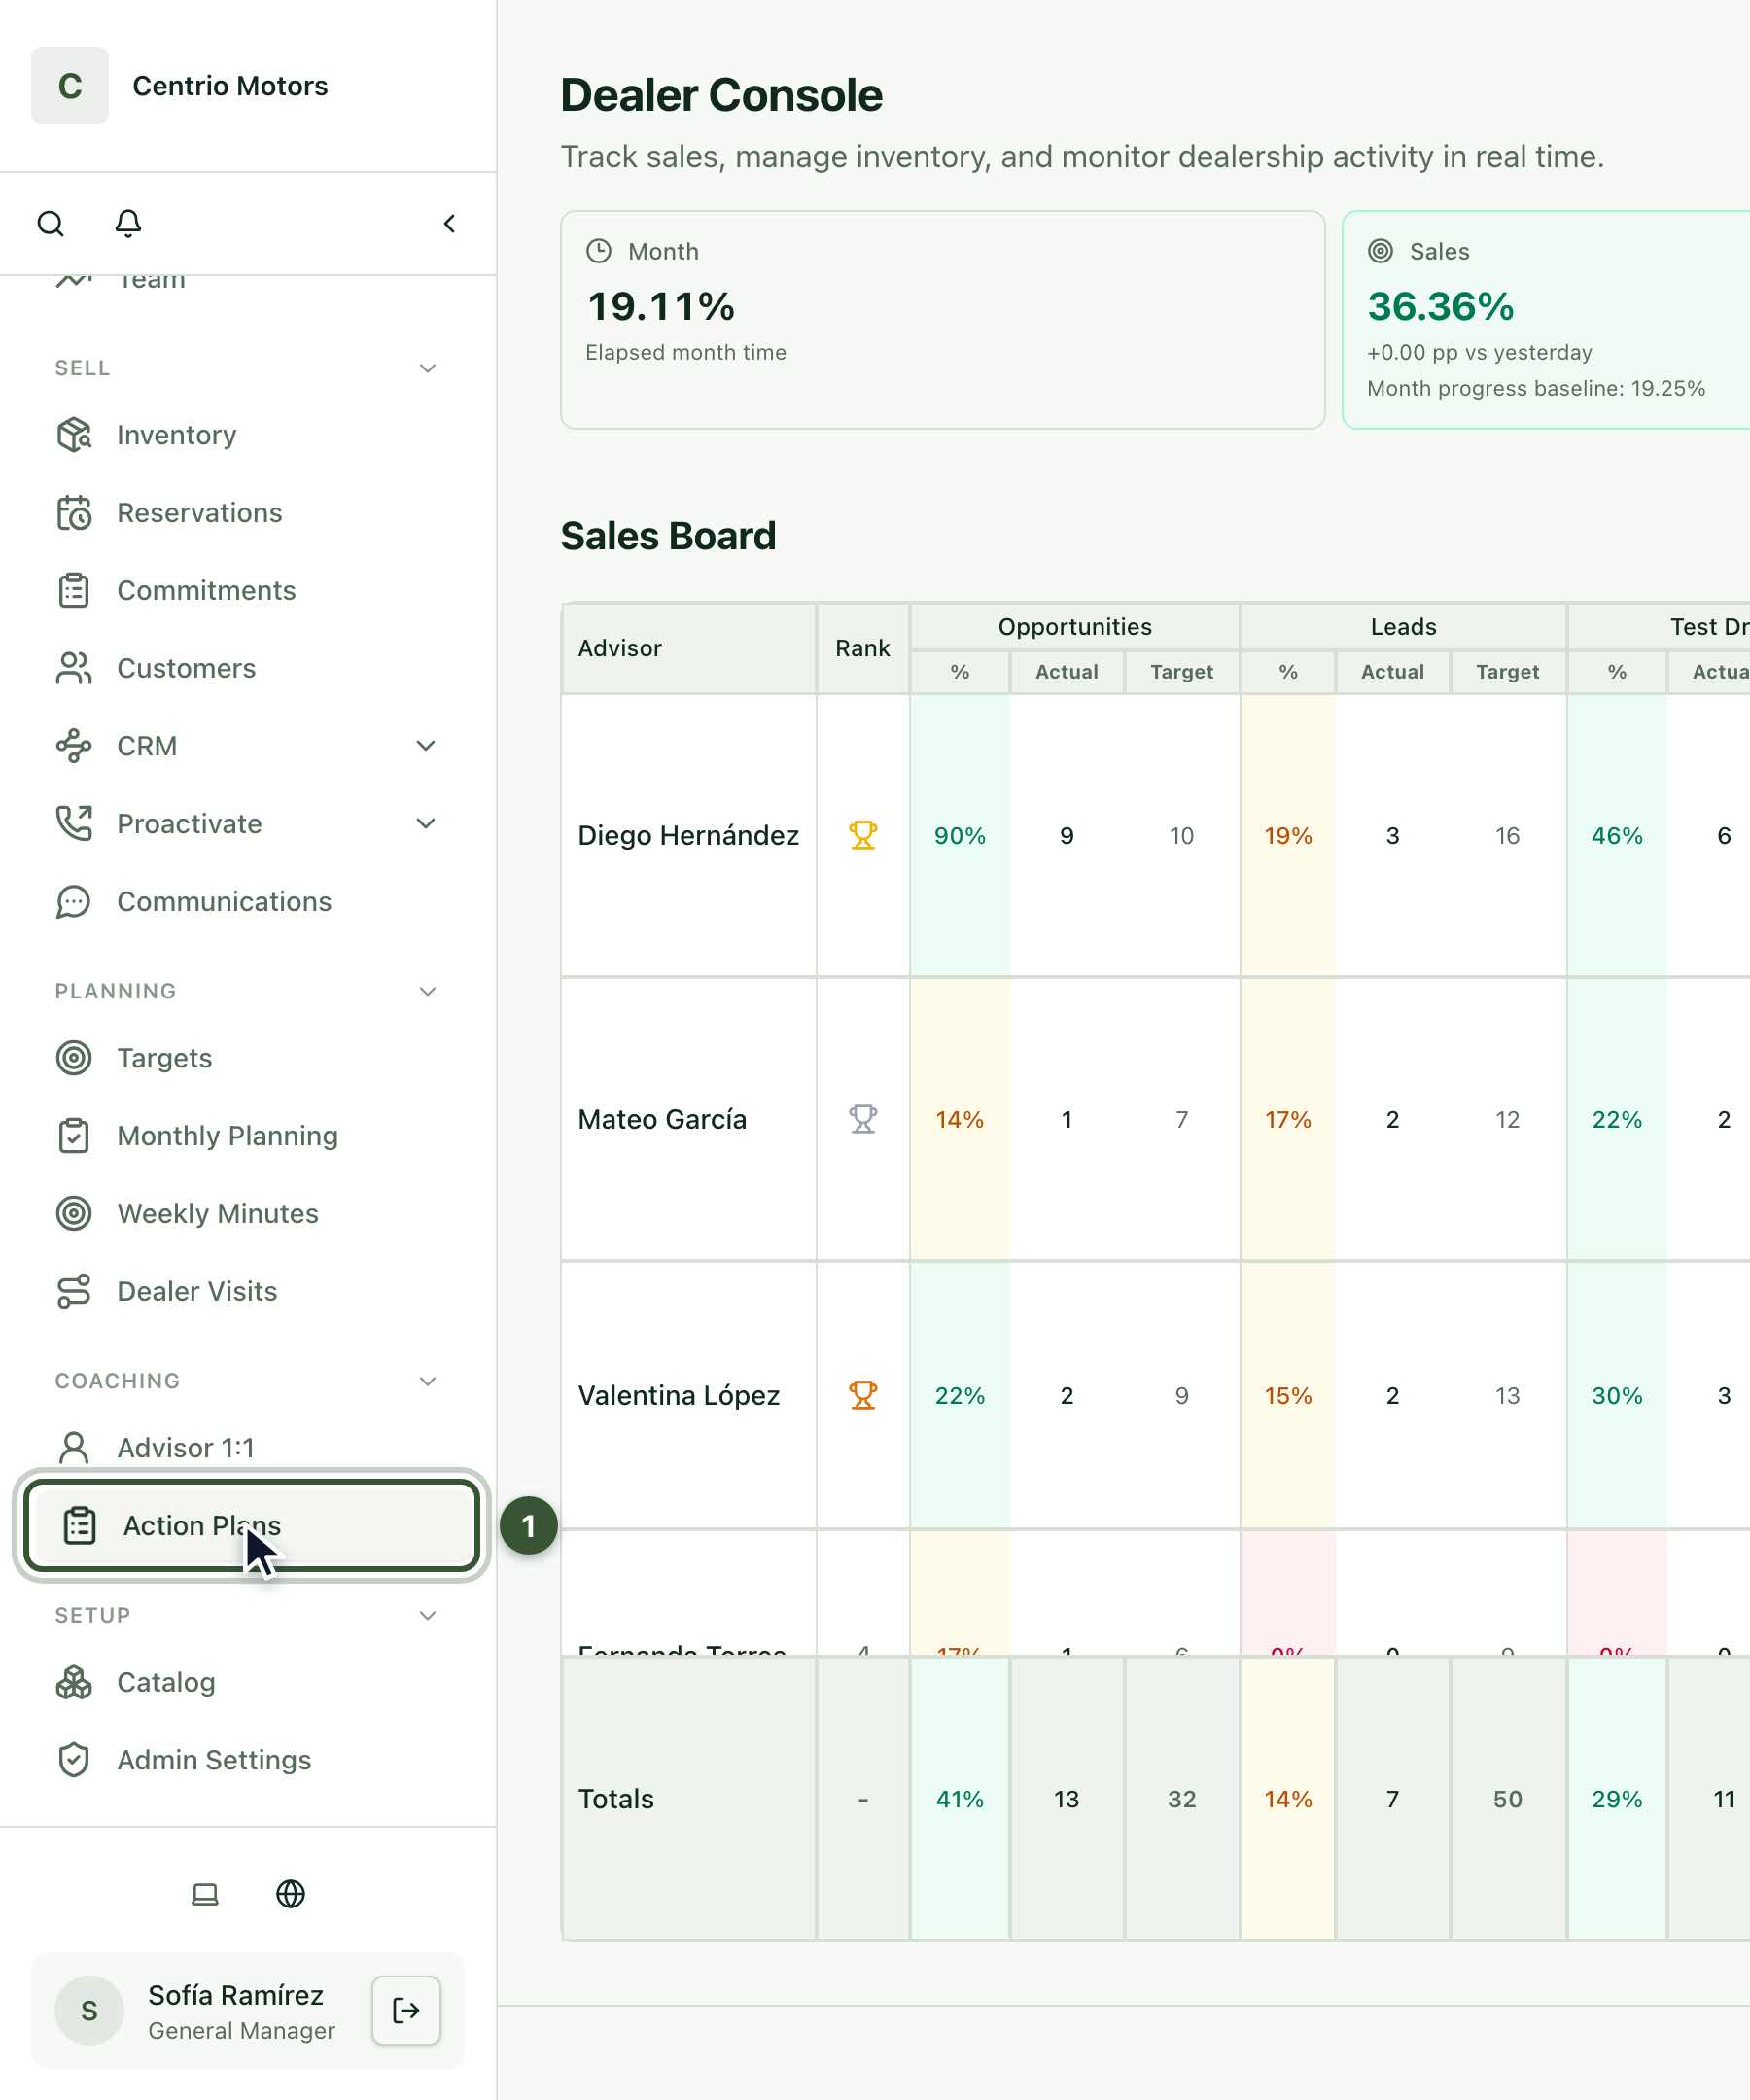The image size is (1750, 2100).
Task: Click the Dealer Visits route icon
Action: pyautogui.click(x=74, y=1292)
